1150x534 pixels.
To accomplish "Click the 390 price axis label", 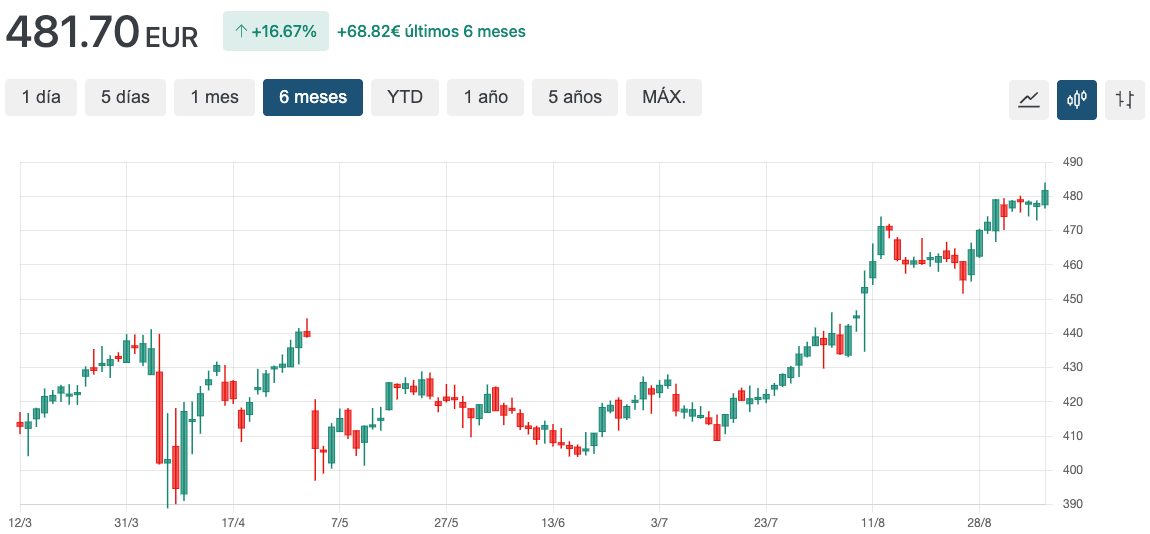I will 1072,505.
